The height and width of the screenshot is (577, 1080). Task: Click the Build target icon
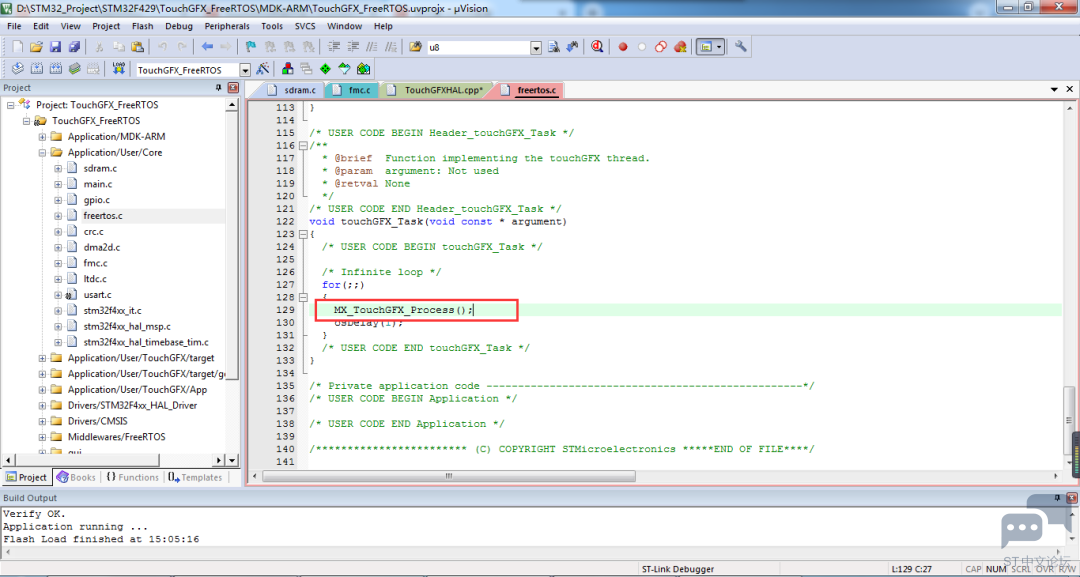pyautogui.click(x=37, y=69)
